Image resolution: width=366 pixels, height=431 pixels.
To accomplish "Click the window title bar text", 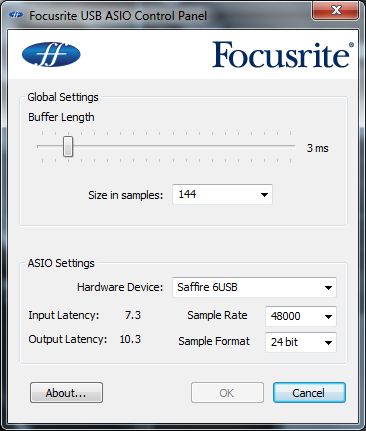I will coord(118,16).
